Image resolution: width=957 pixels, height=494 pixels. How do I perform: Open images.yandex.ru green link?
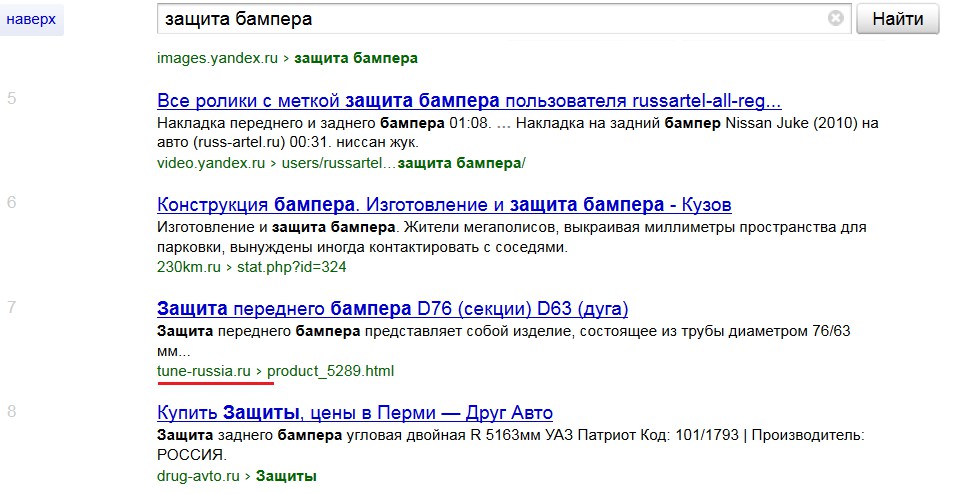coord(217,59)
